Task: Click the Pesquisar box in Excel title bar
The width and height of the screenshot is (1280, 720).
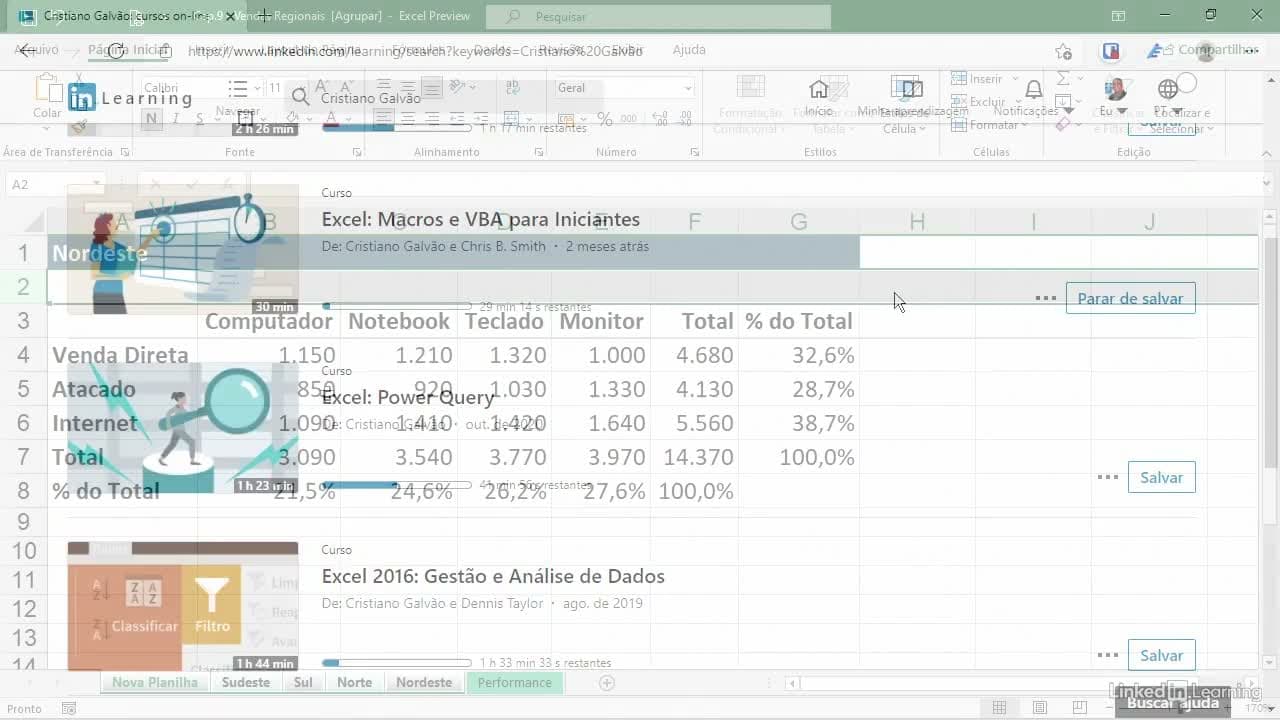Action: click(x=658, y=16)
